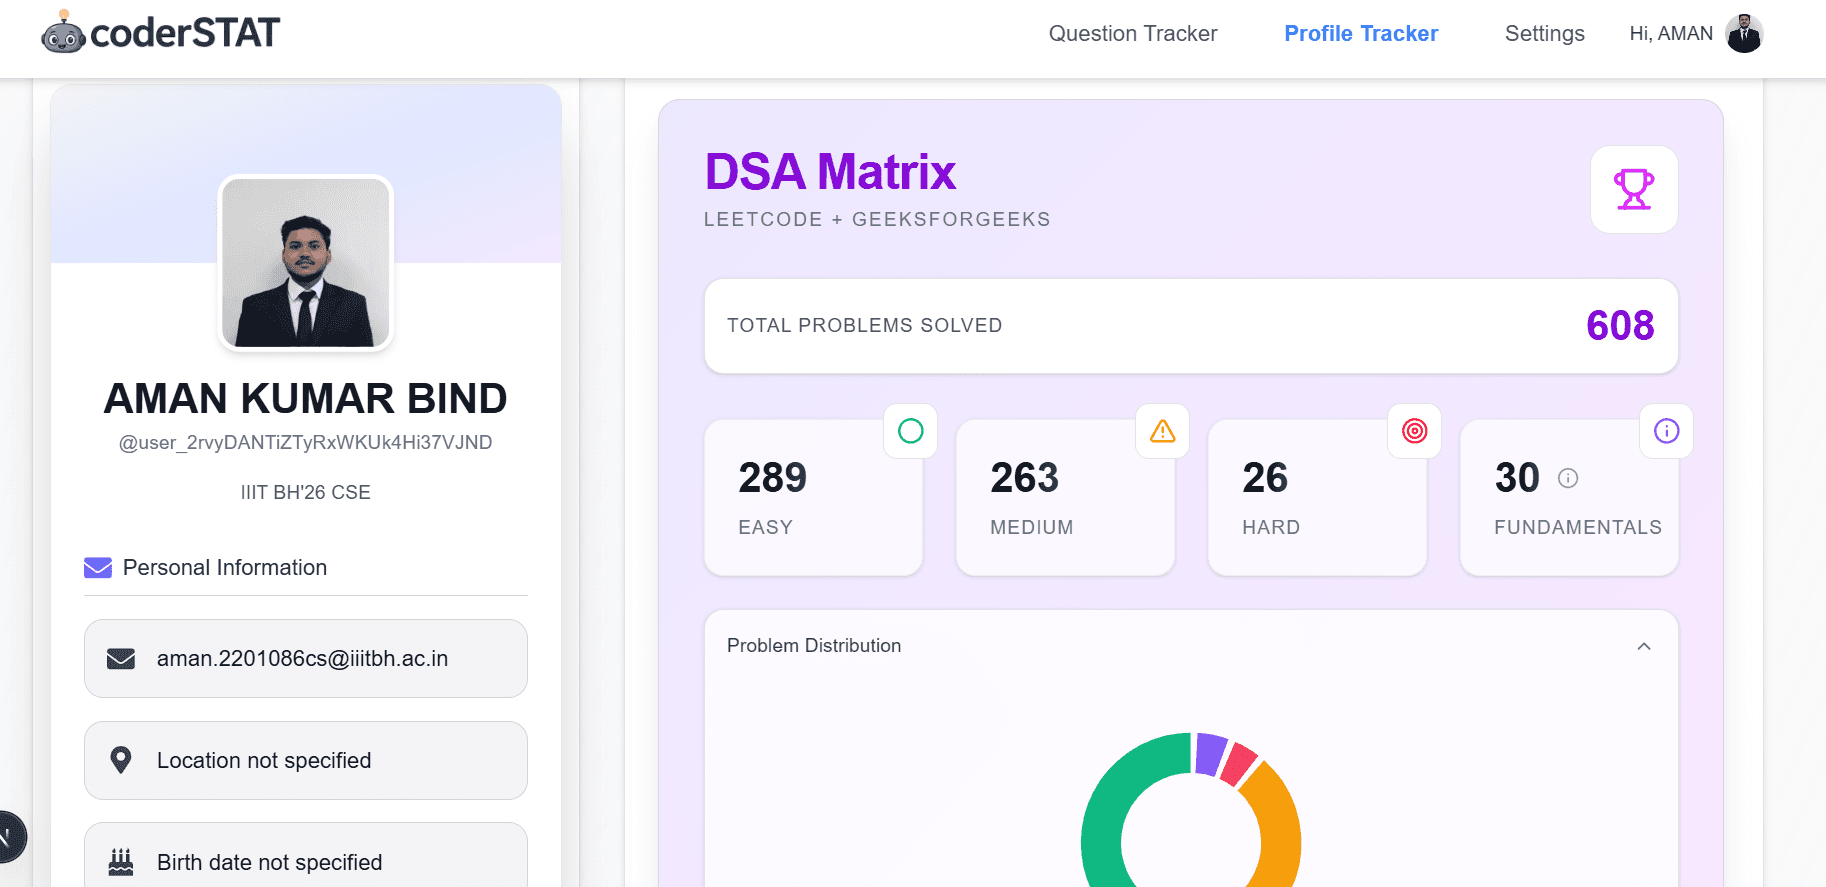Click the envelope icon beside Personal Information
The image size is (1826, 887).
click(x=98, y=568)
